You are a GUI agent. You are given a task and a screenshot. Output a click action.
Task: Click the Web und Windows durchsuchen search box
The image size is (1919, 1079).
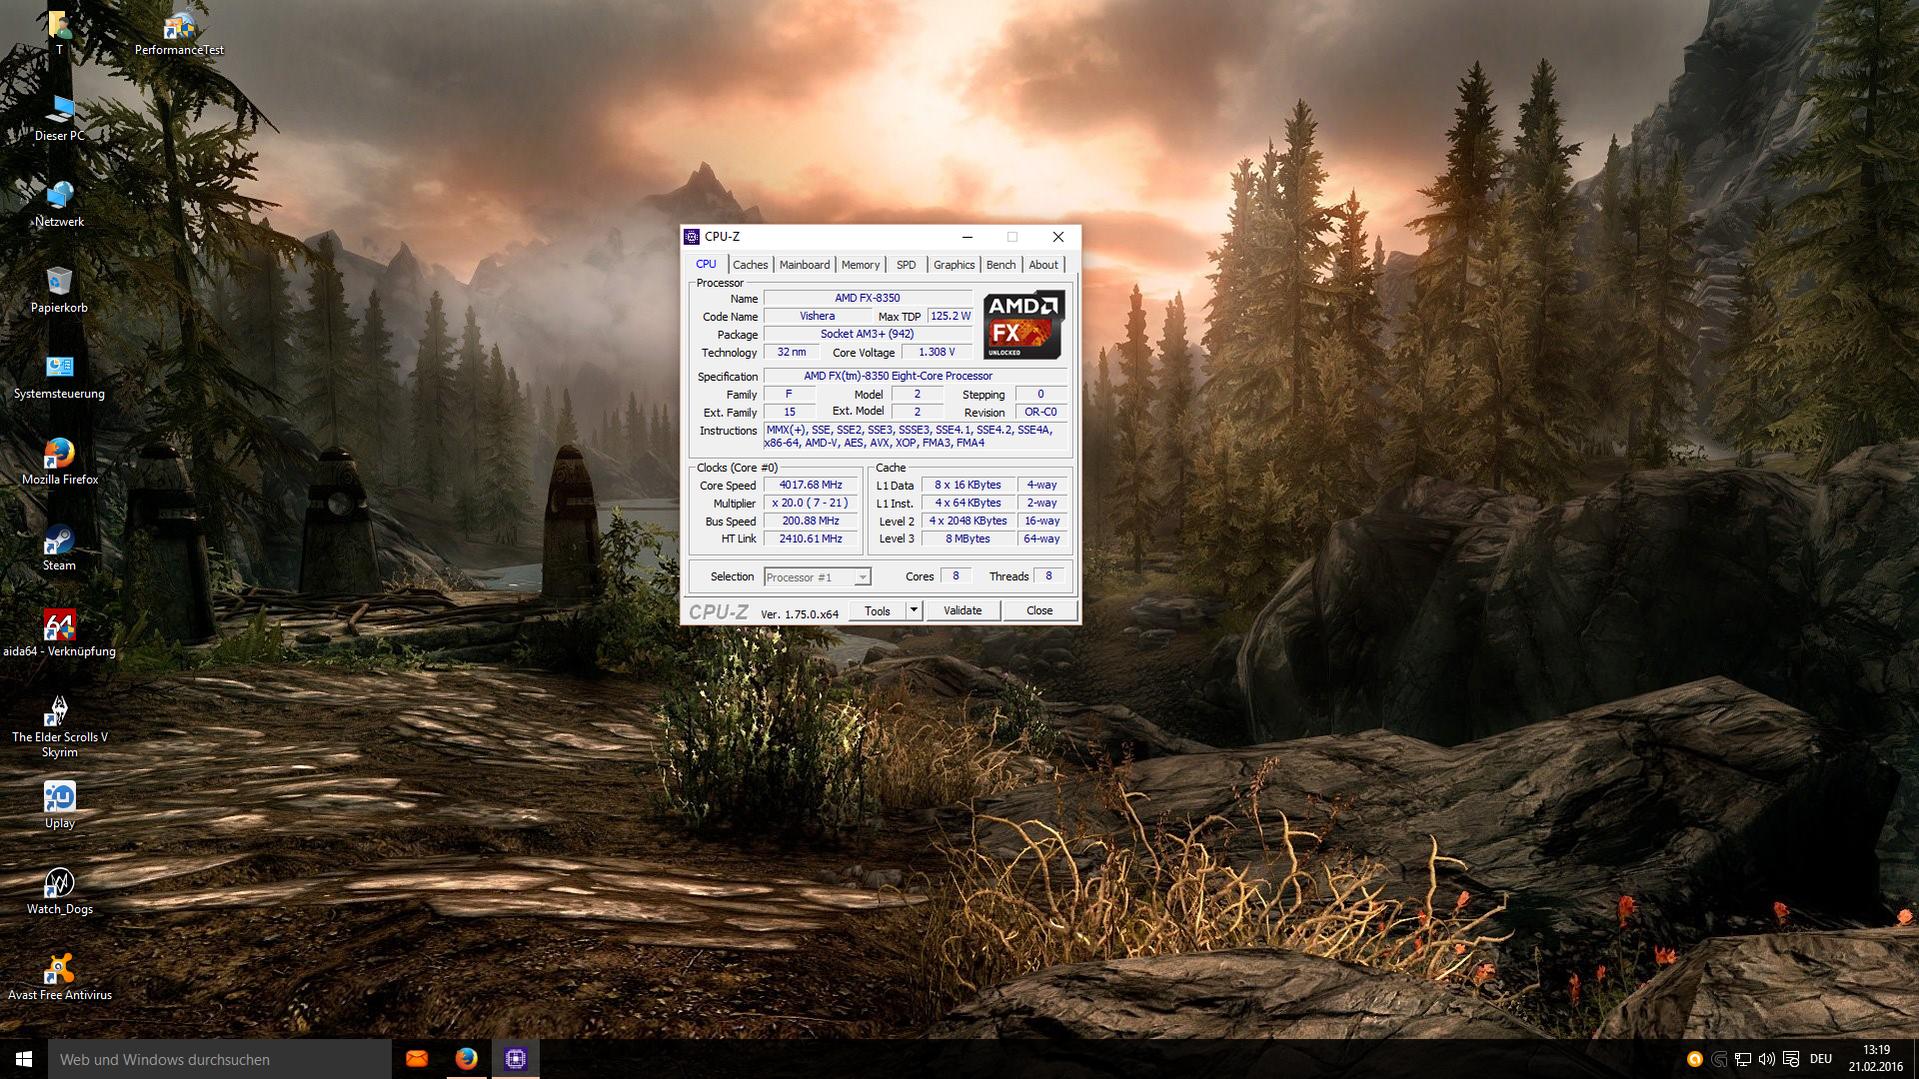pos(220,1059)
